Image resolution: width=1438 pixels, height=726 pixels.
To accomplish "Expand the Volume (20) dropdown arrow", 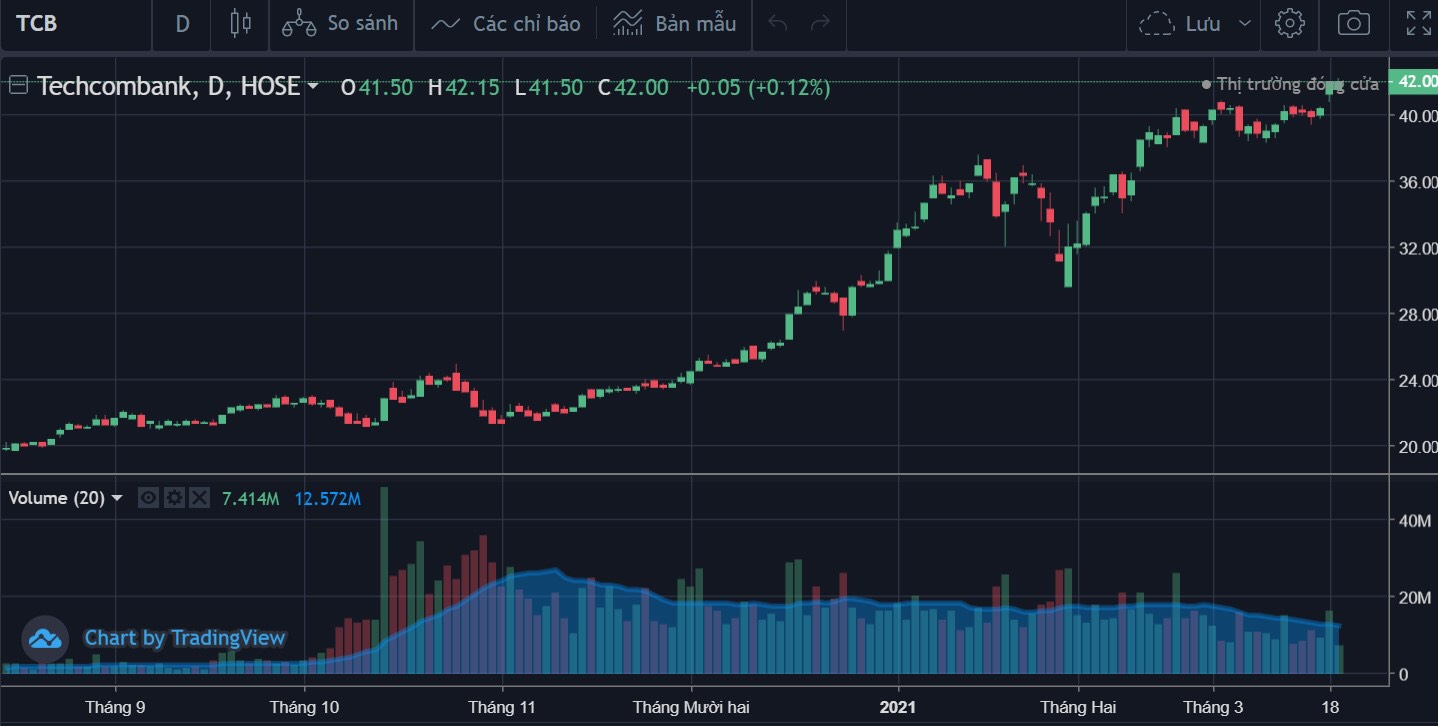I will coord(117,498).
